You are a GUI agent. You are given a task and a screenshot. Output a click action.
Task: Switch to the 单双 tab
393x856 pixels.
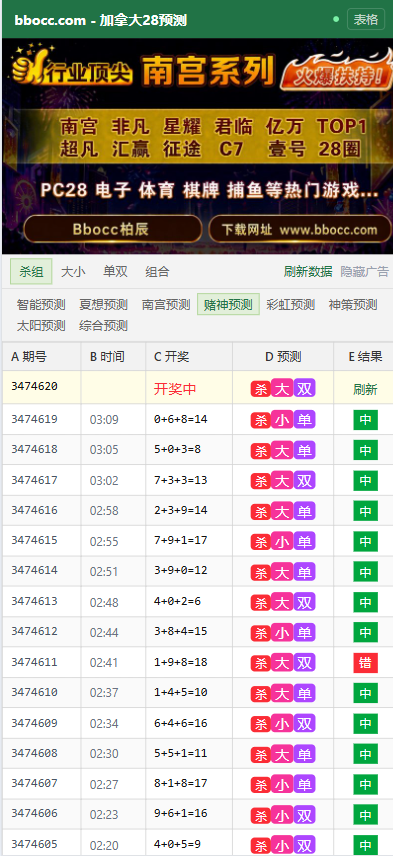[115, 271]
